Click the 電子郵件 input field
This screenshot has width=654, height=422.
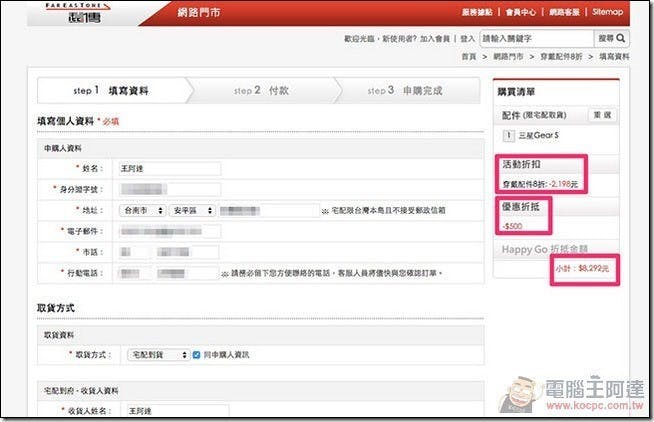[x=167, y=231]
